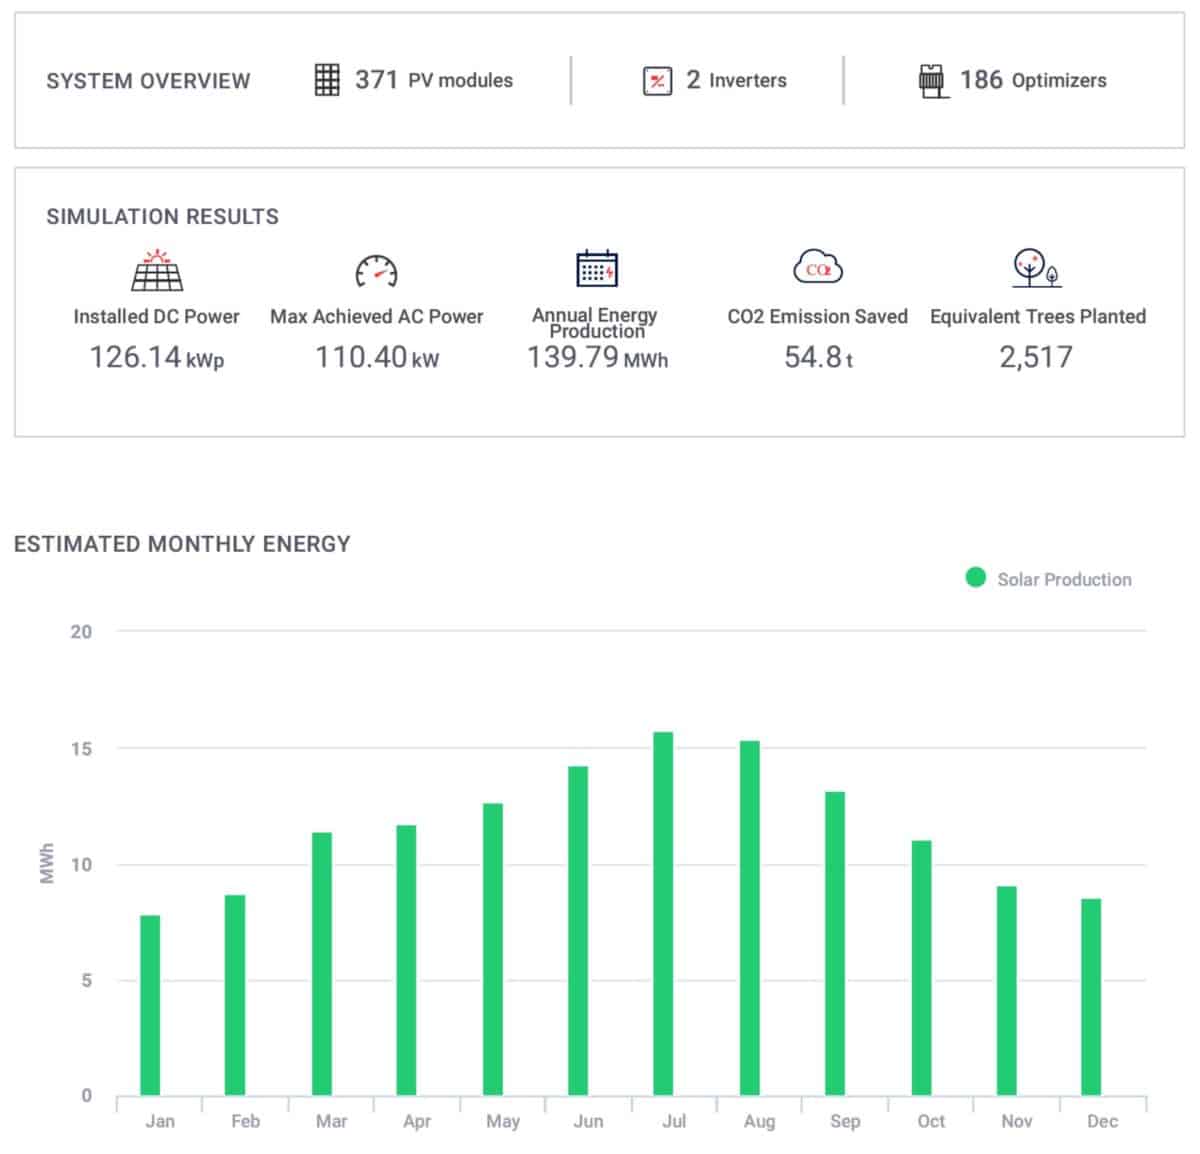
Task: Click the Simulation Results heading
Action: [162, 216]
